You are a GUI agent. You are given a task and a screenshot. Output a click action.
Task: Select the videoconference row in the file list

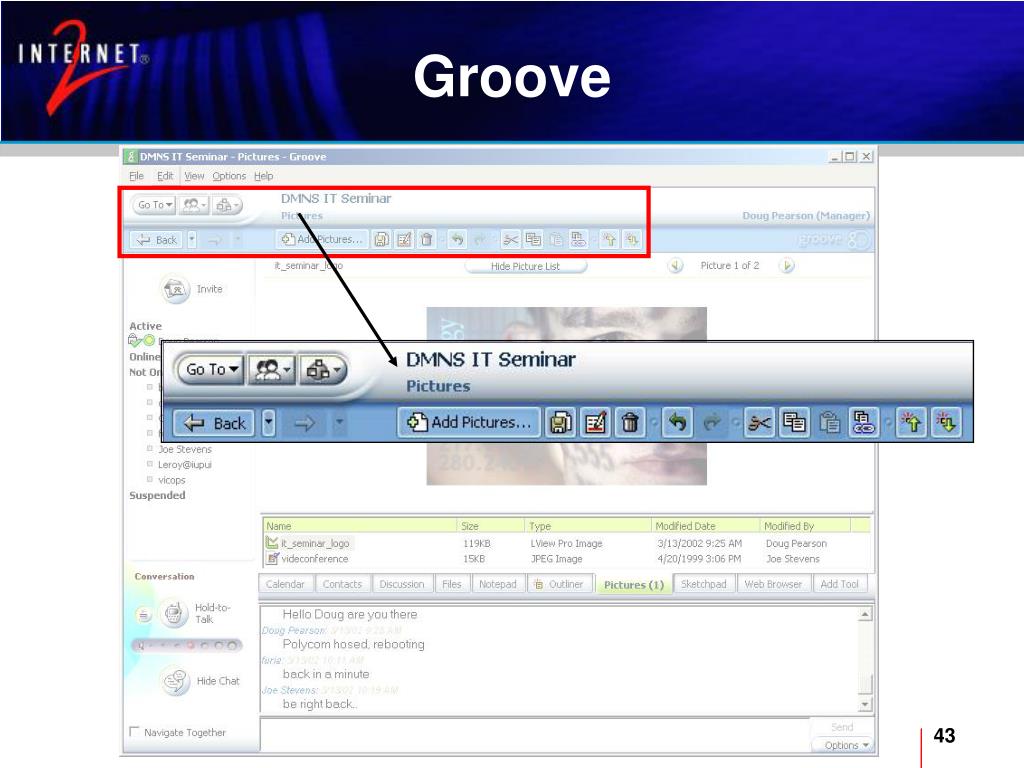pos(566,559)
